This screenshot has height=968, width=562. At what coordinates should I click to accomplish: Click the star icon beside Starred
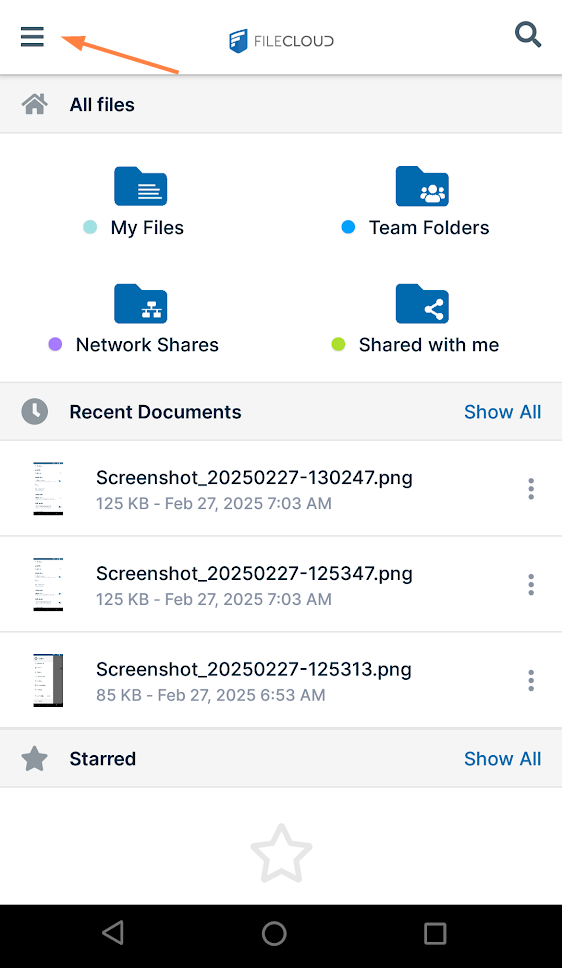35,759
